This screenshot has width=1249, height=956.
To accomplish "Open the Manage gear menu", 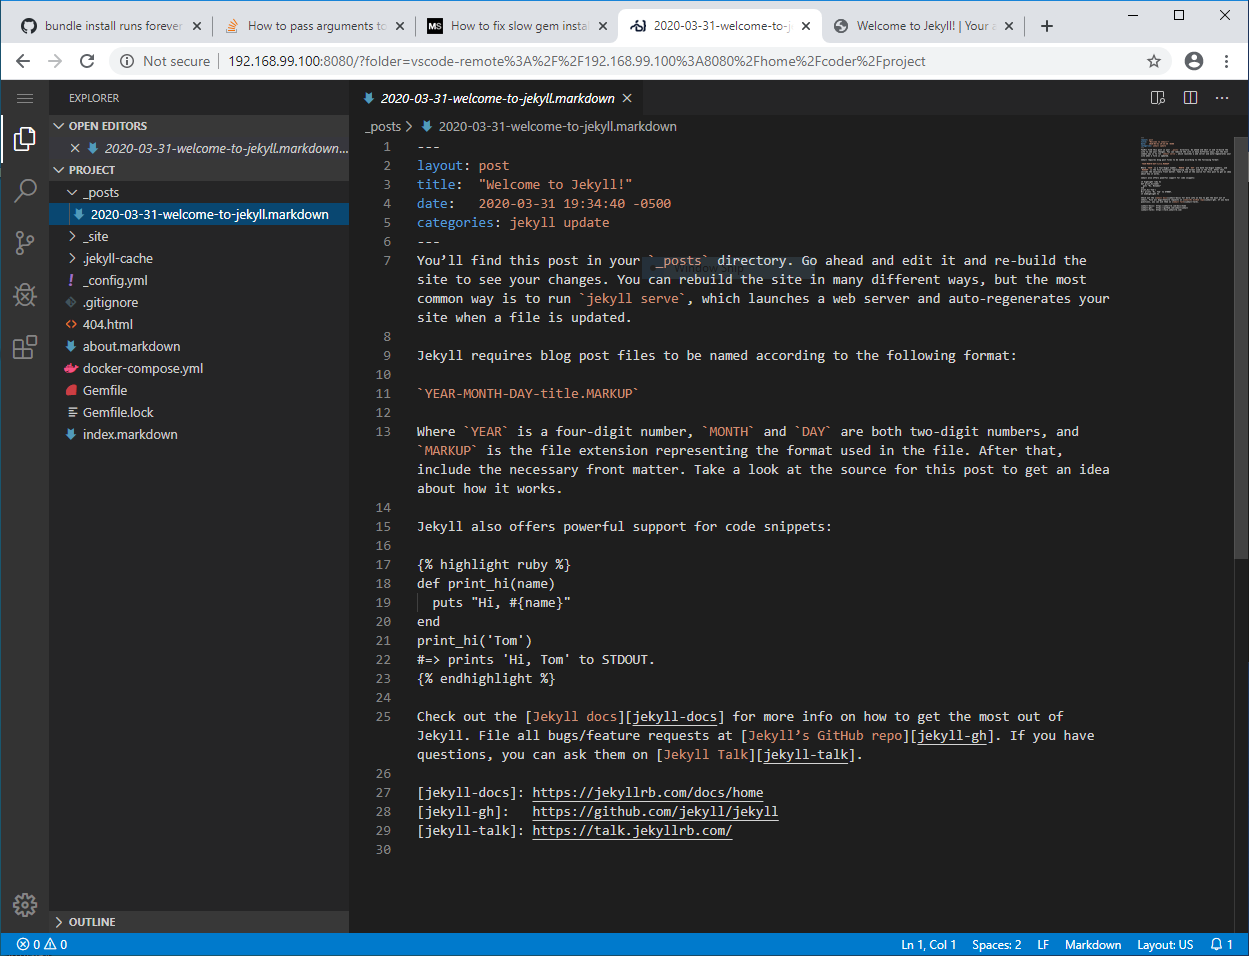I will pyautogui.click(x=25, y=905).
